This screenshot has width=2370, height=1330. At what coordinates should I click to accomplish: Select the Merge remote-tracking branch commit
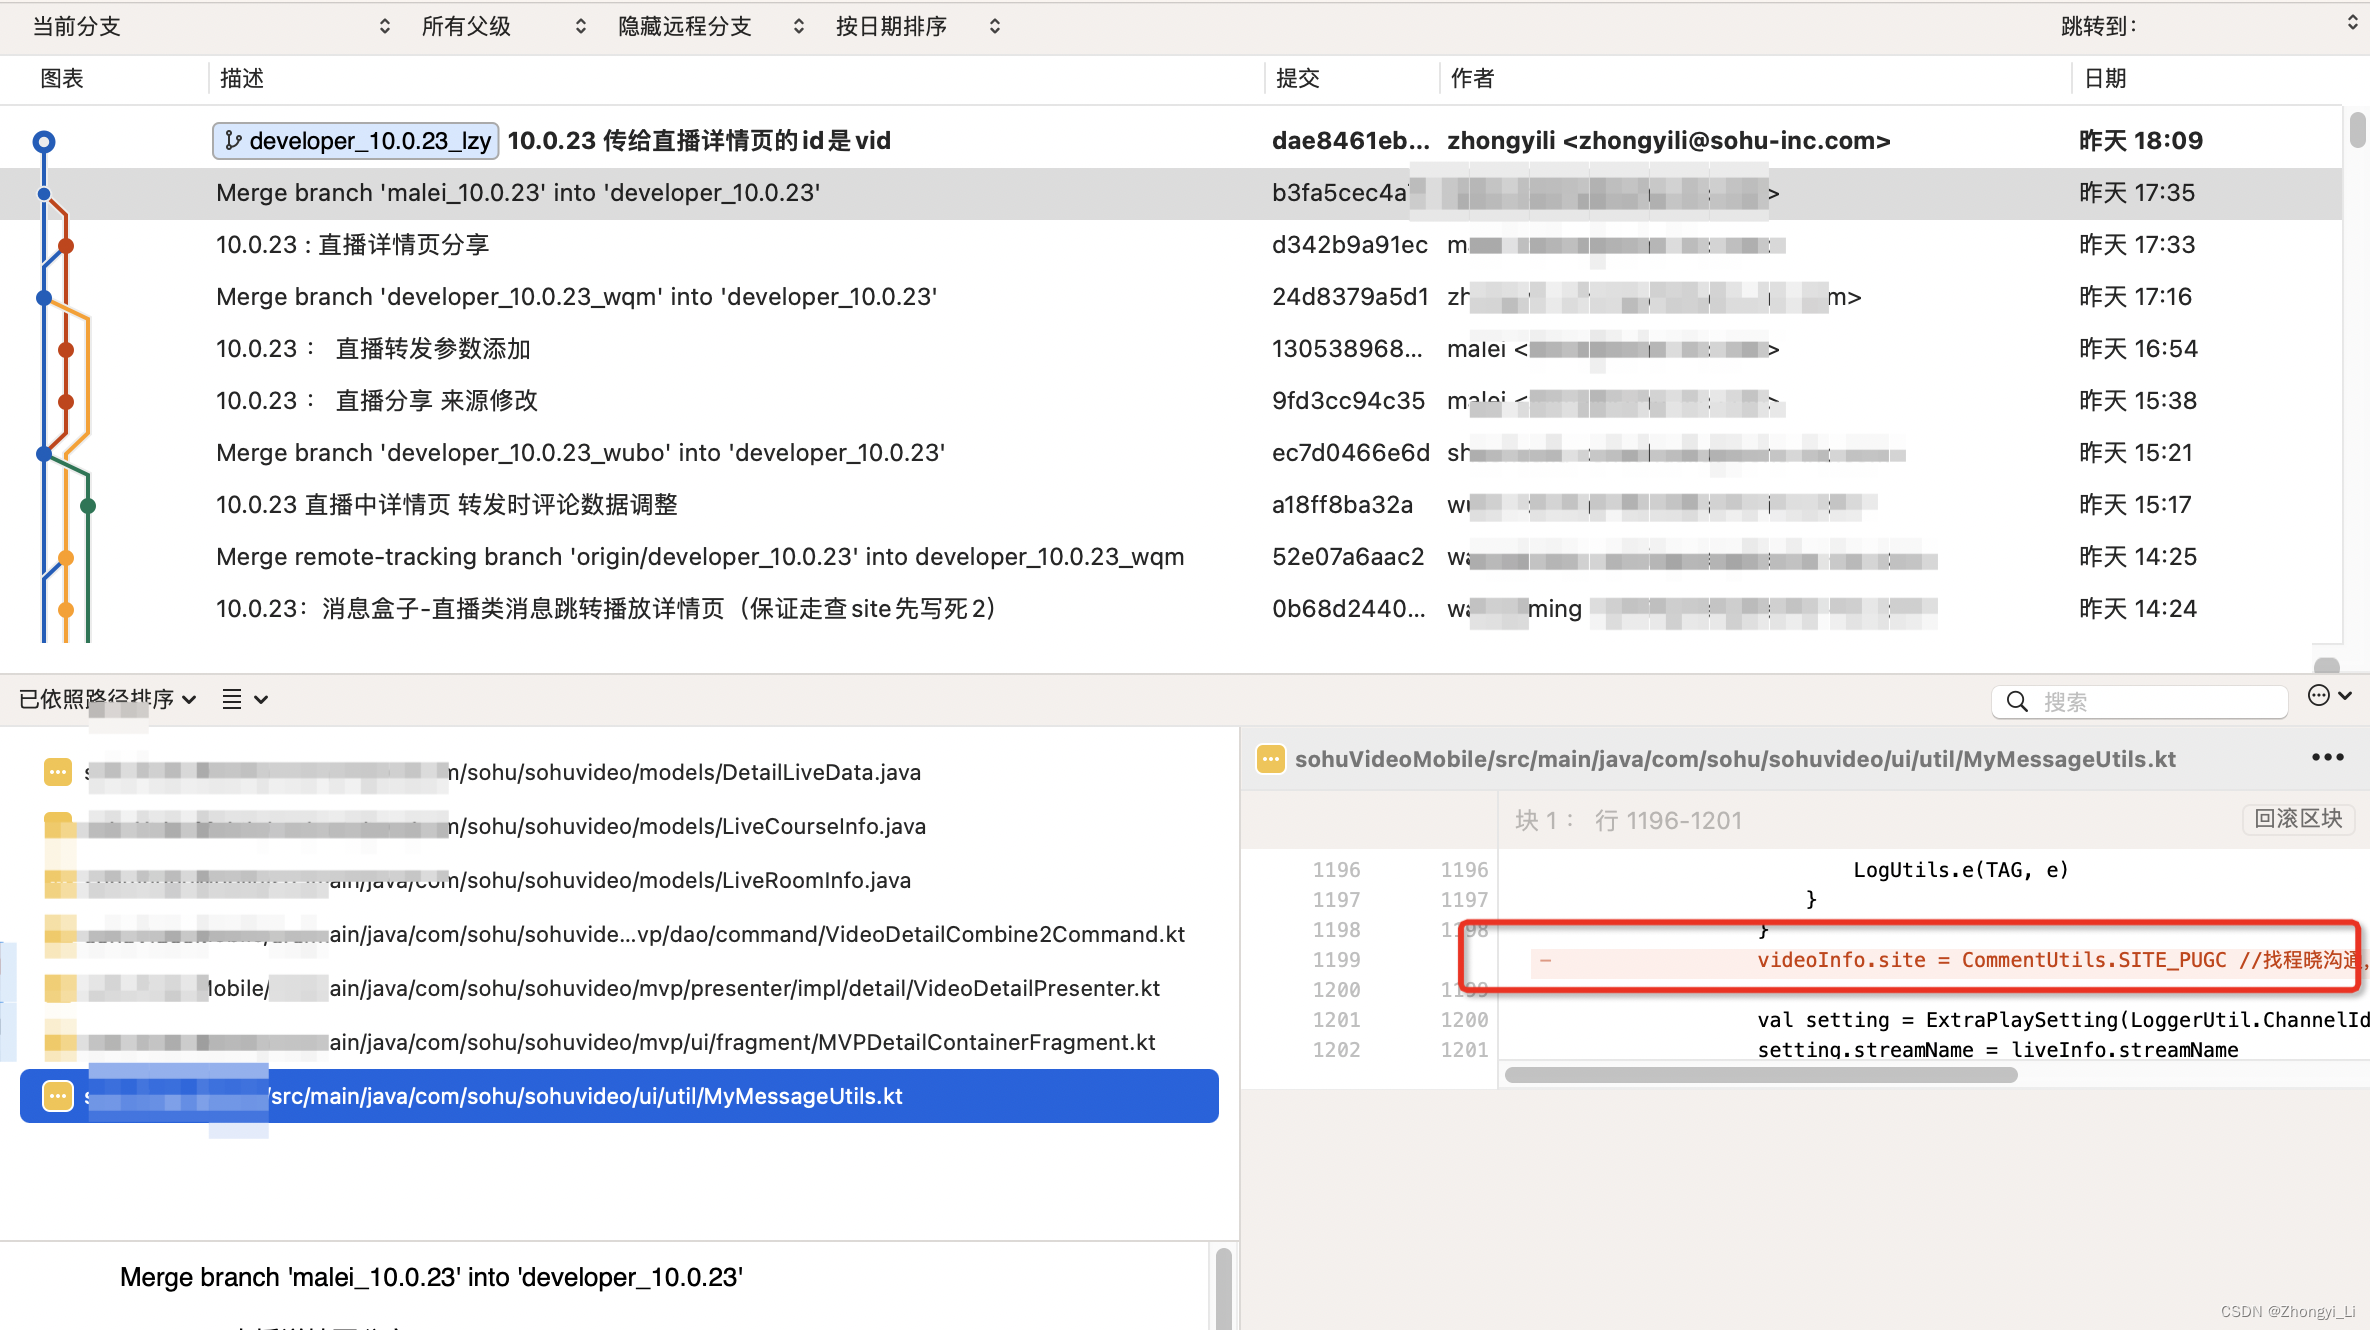tap(1170, 557)
